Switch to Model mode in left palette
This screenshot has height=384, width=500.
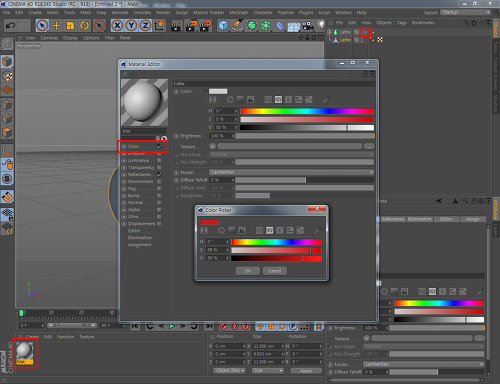[7, 62]
